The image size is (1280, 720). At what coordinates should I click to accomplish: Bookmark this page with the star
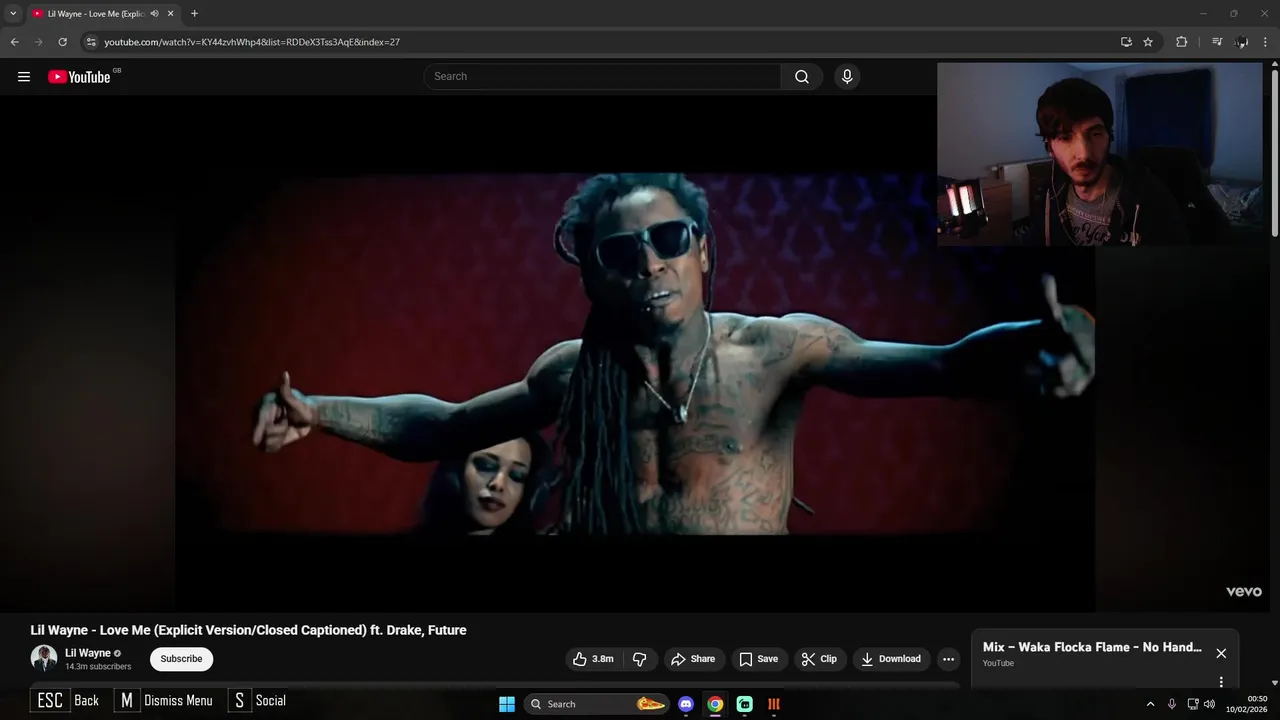click(x=1148, y=42)
